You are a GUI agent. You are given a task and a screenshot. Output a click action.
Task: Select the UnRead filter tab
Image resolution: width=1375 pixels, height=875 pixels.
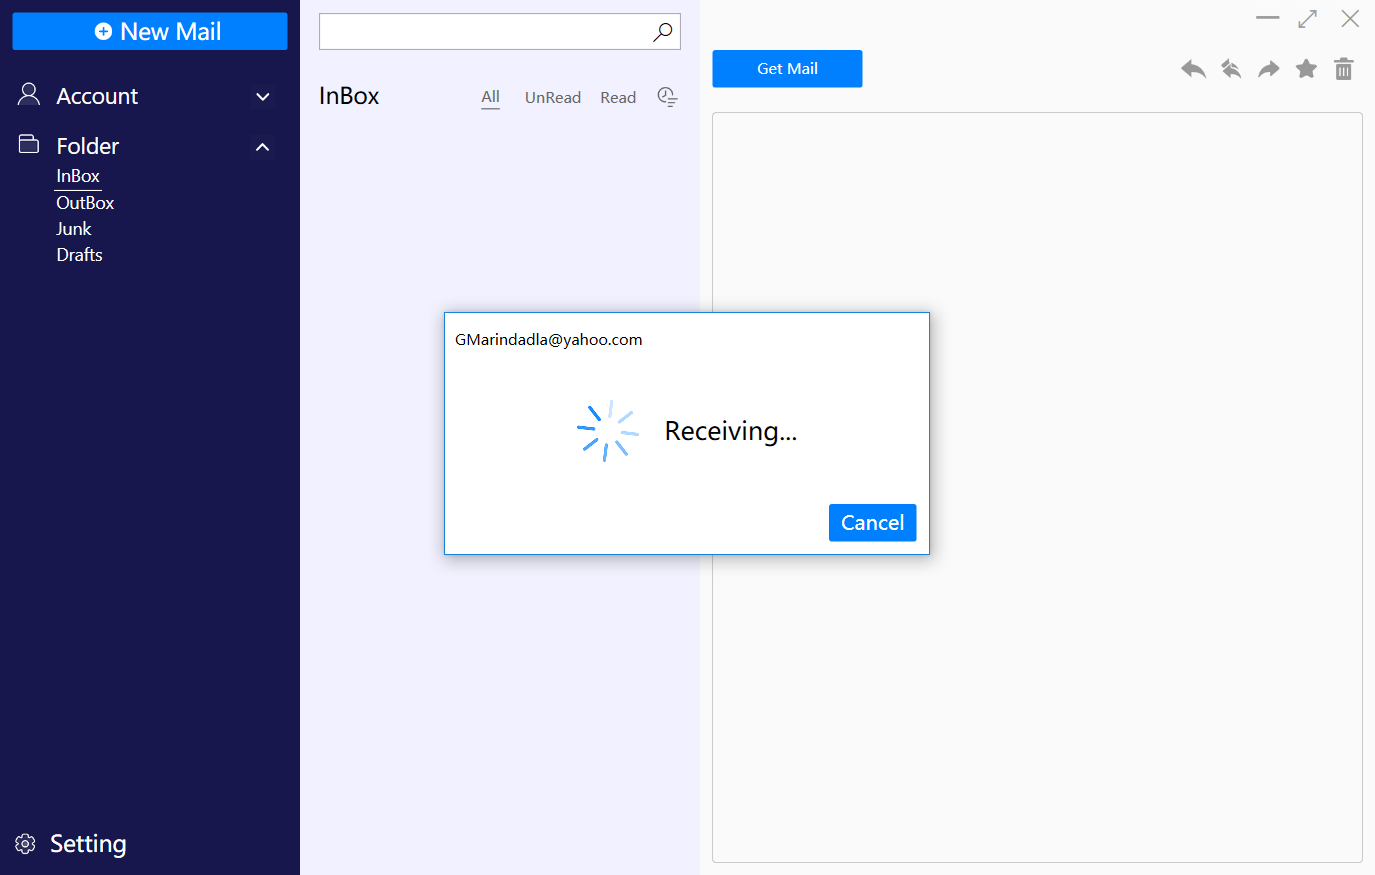(x=553, y=97)
